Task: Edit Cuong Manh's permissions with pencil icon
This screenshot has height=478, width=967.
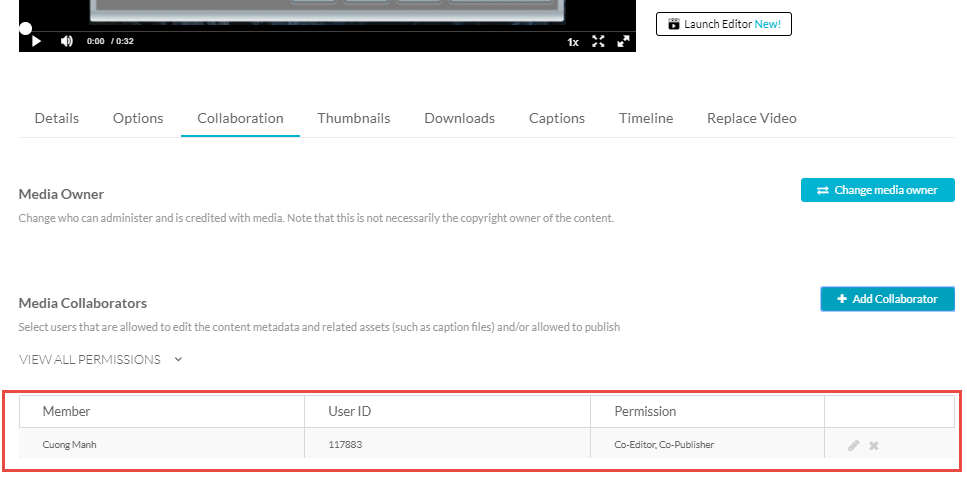Action: 853,445
